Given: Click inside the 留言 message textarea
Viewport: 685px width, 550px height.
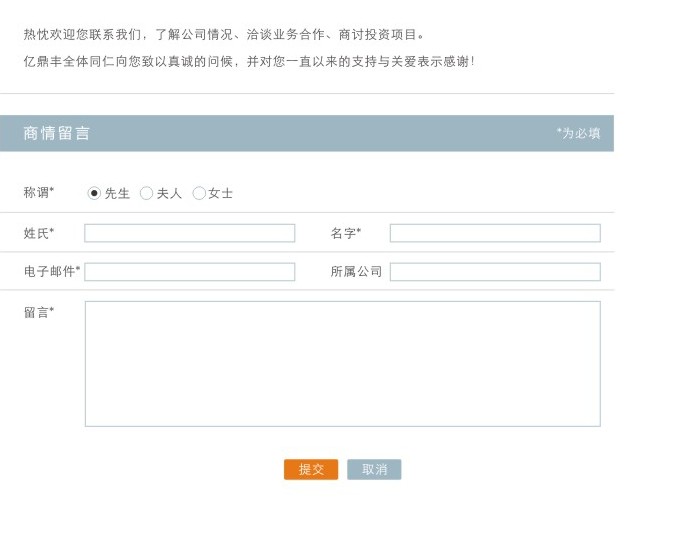Looking at the screenshot, I should point(342,363).
